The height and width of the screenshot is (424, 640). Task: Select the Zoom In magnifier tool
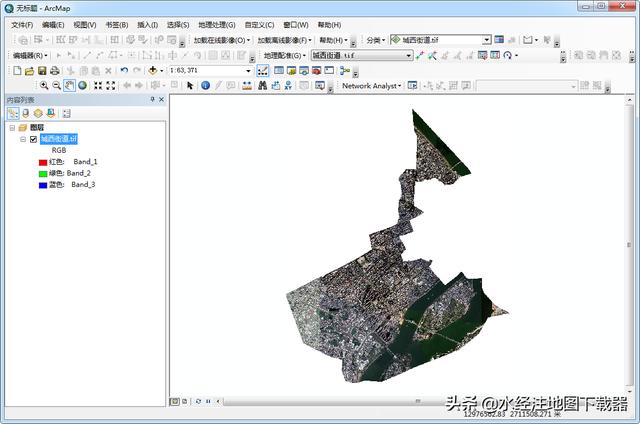(x=44, y=85)
